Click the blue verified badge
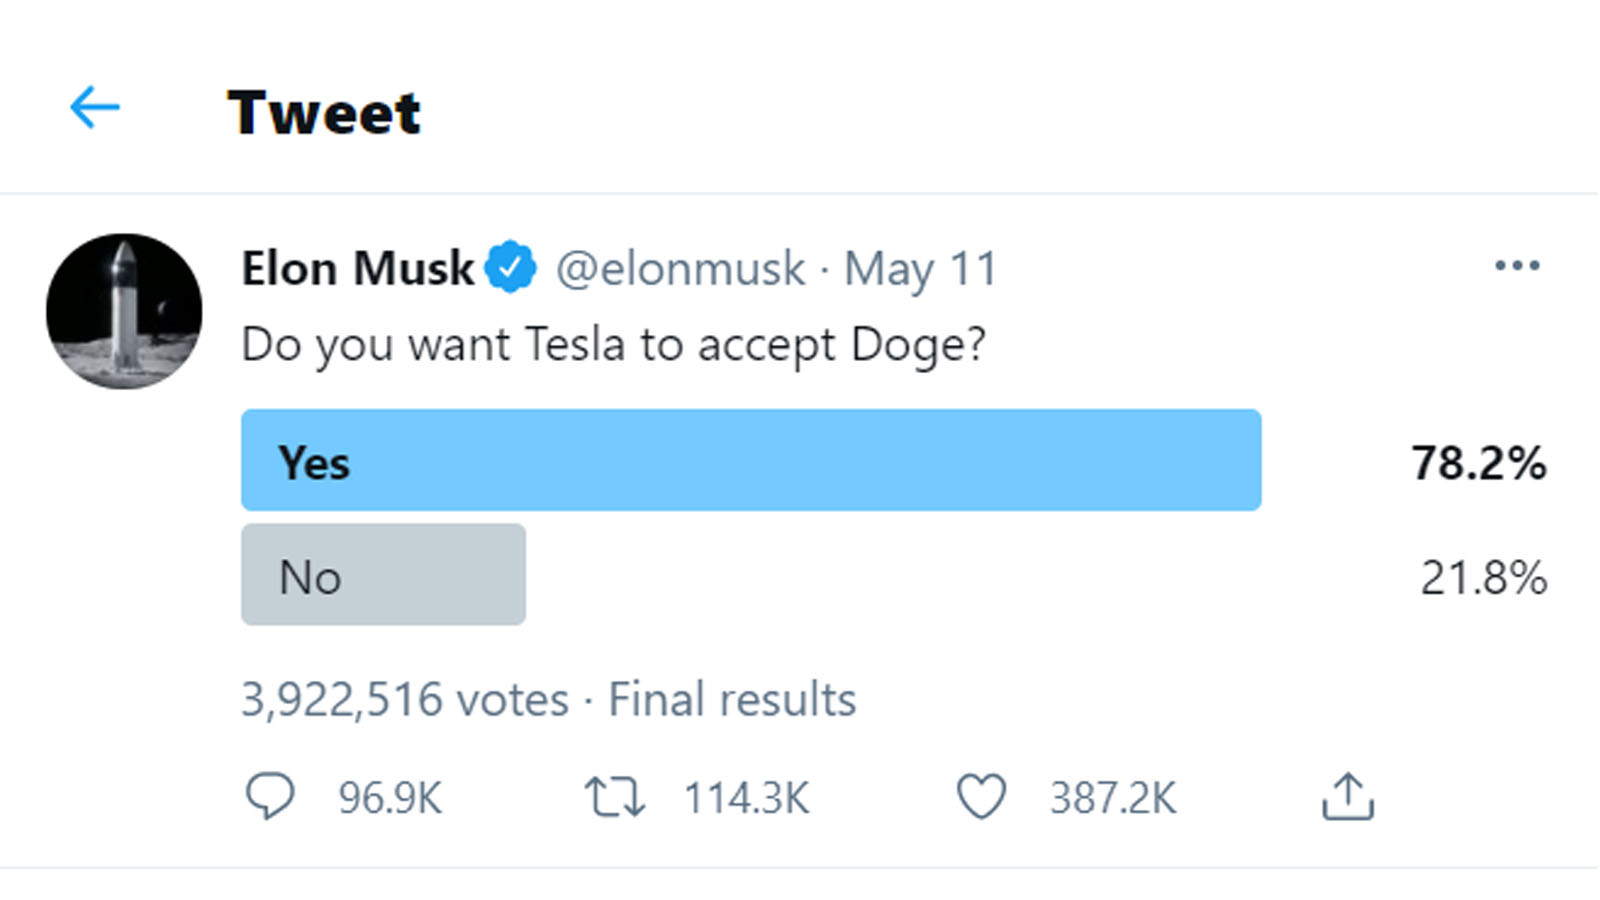The image size is (1600, 900). (511, 267)
